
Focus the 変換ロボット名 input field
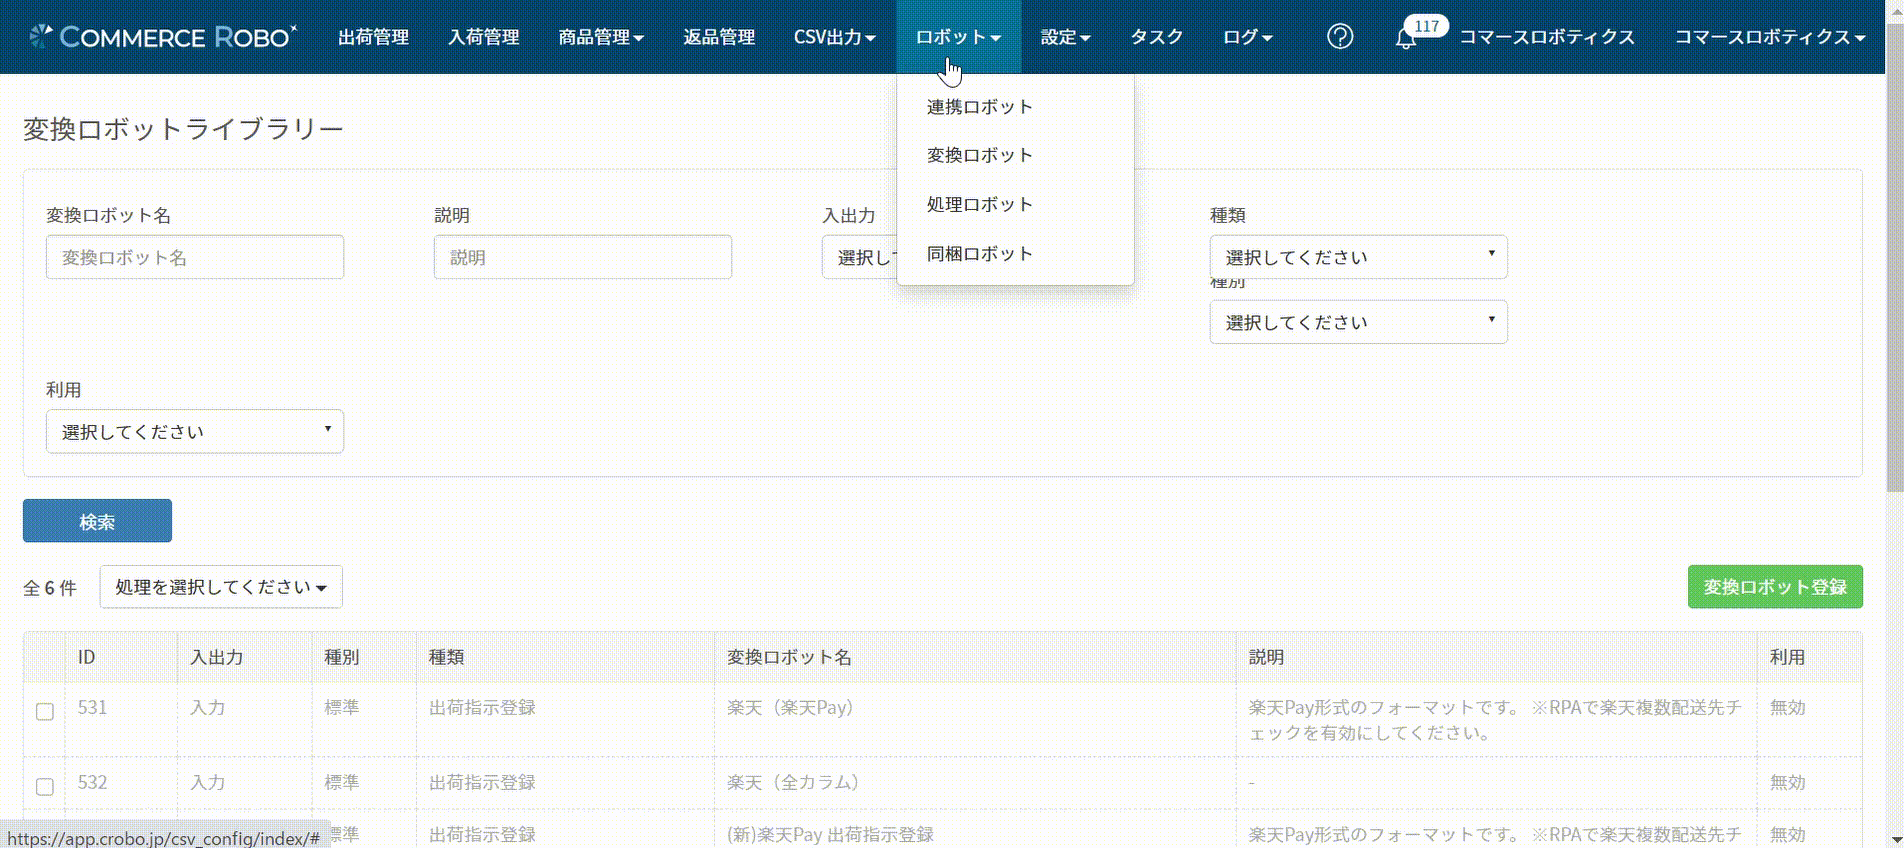point(195,257)
